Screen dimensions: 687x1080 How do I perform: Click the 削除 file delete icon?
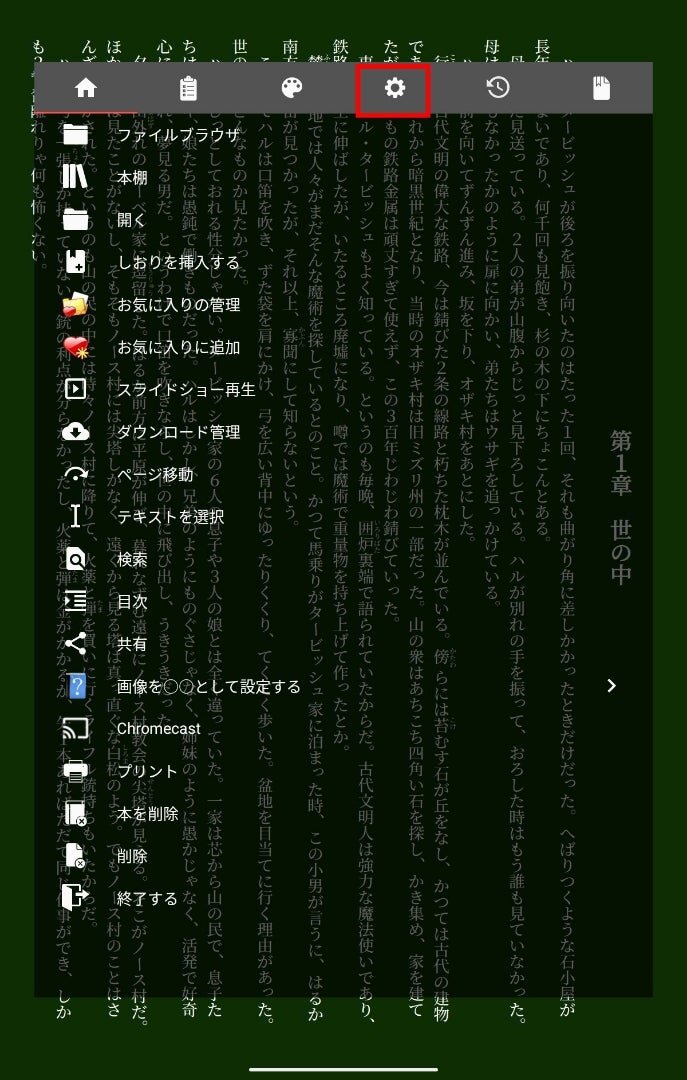(75, 856)
